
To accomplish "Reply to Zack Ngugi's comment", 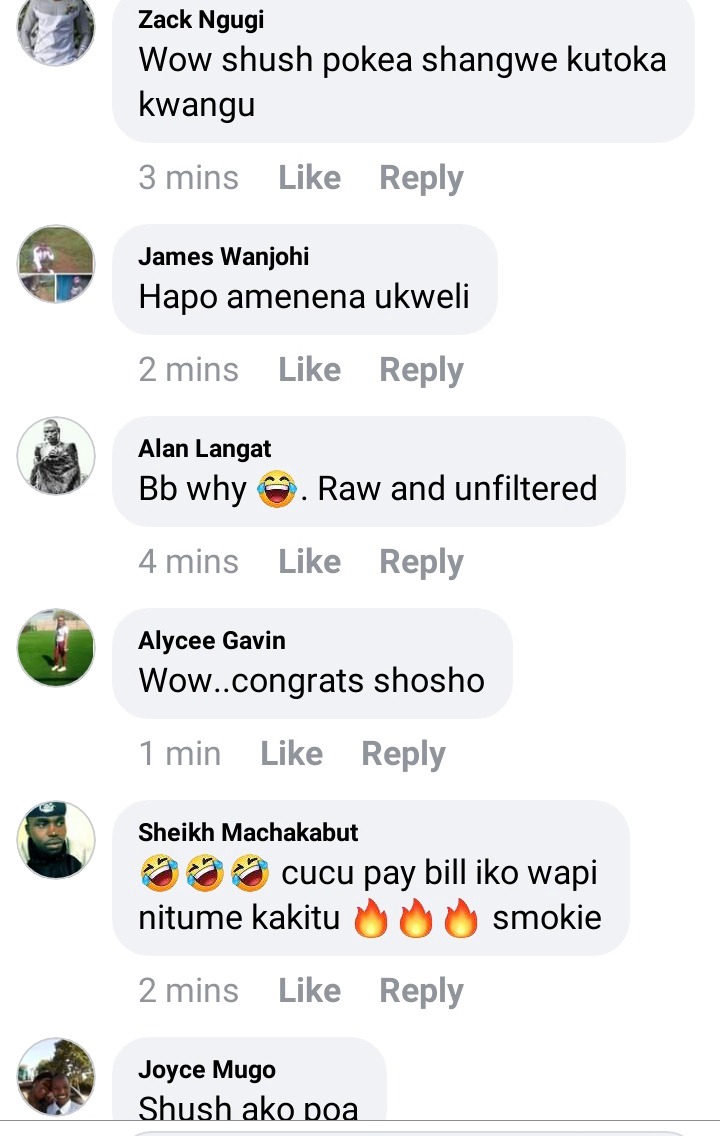I will 421,178.
